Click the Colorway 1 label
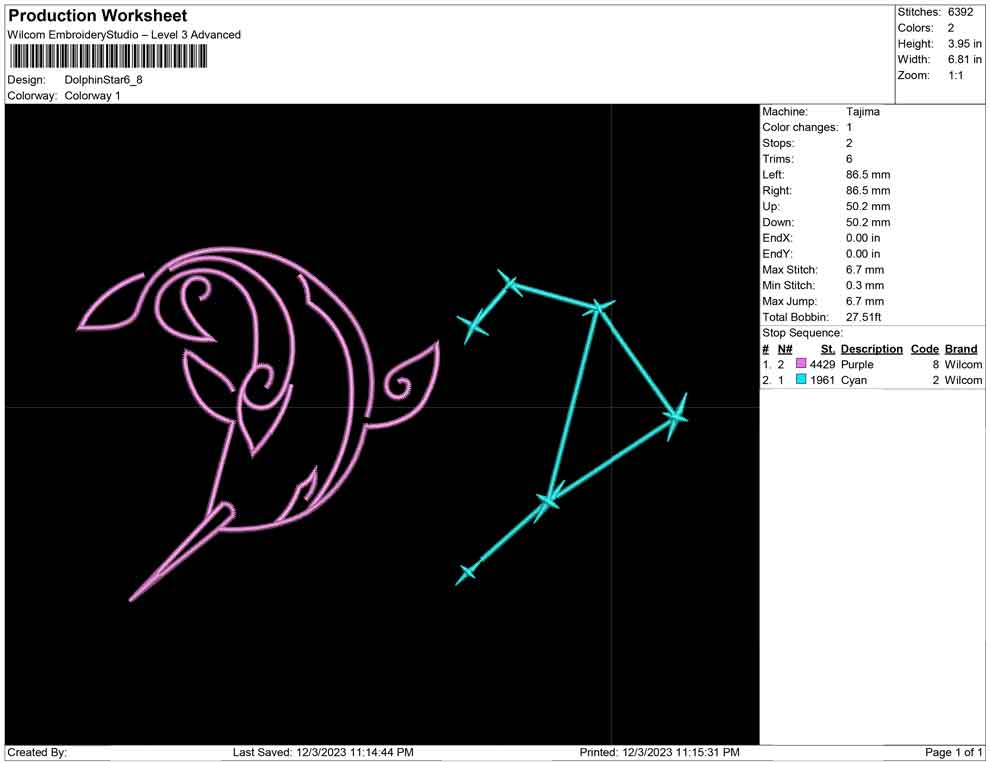 (92, 96)
